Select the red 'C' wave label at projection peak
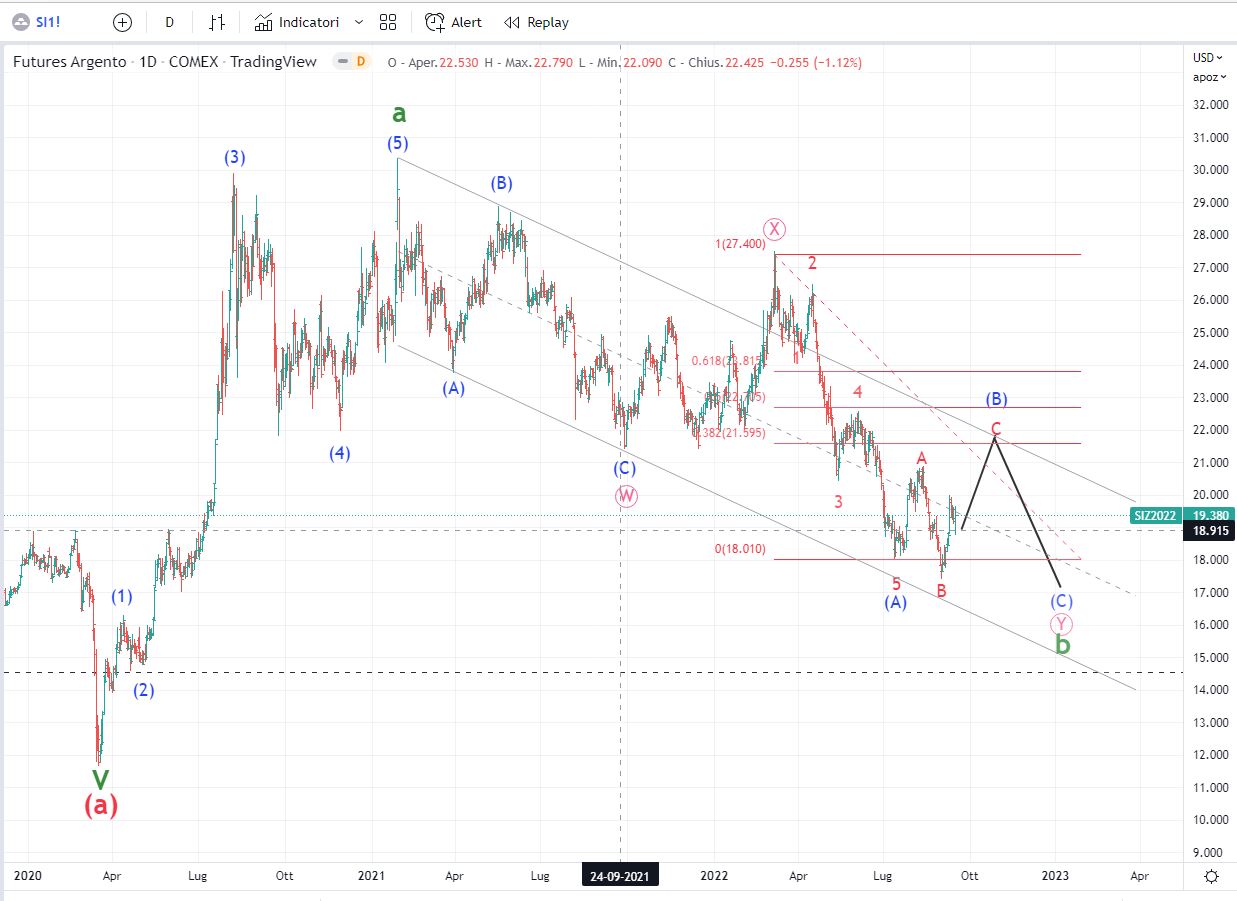The image size is (1237, 901). pos(996,429)
